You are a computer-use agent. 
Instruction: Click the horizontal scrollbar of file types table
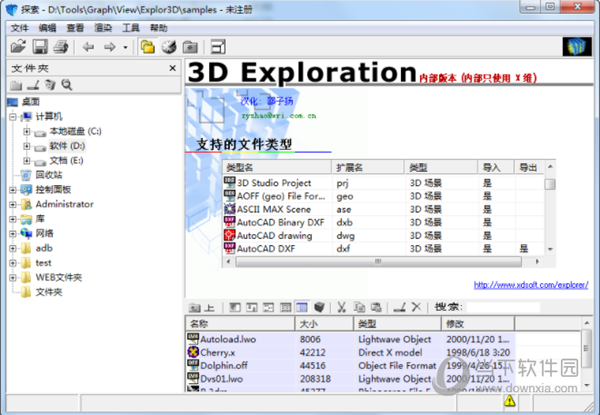pos(378,262)
